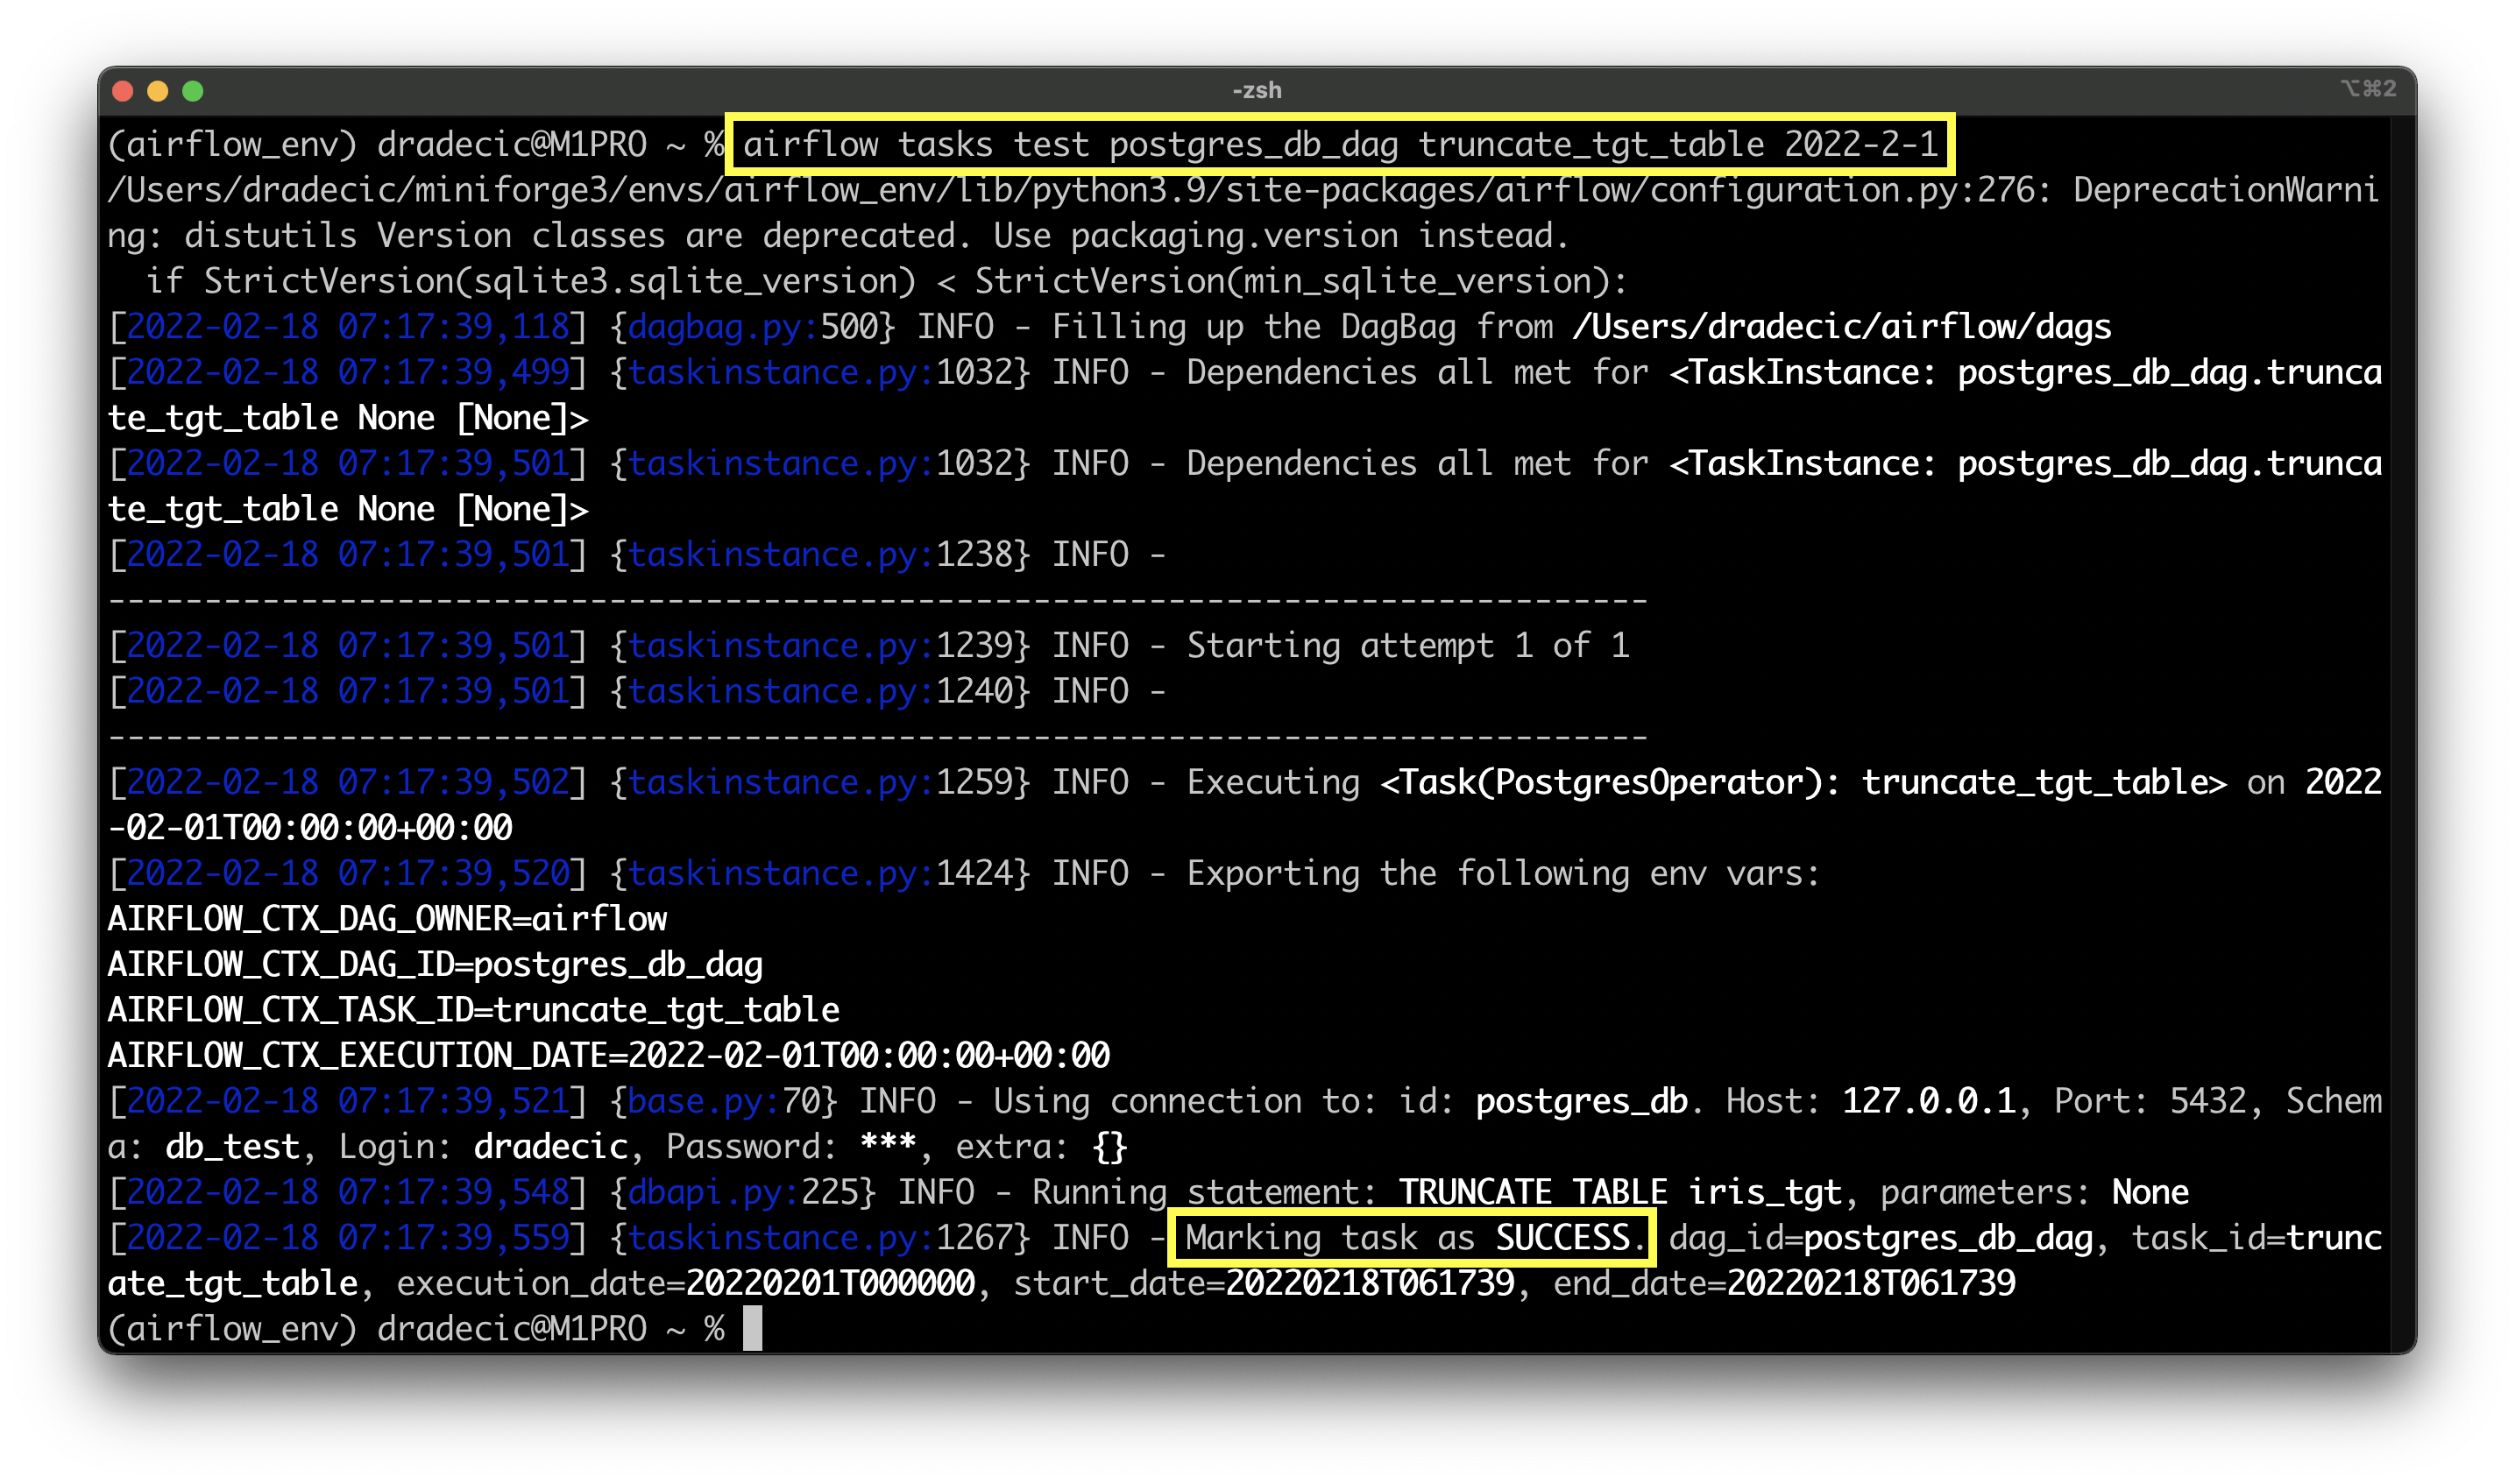Click the /Users/dradecic/airflow/dags path
The image size is (2515, 1484).
(x=1841, y=327)
